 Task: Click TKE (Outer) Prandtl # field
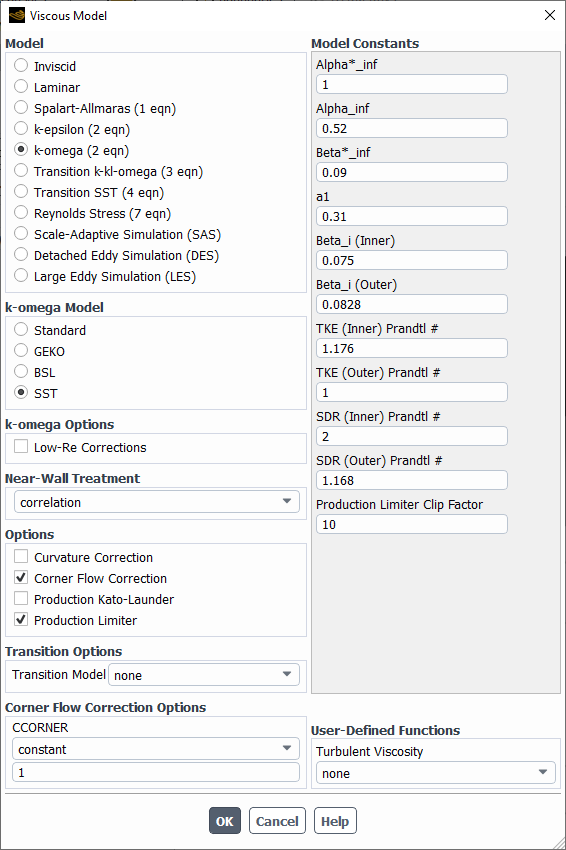coord(412,392)
